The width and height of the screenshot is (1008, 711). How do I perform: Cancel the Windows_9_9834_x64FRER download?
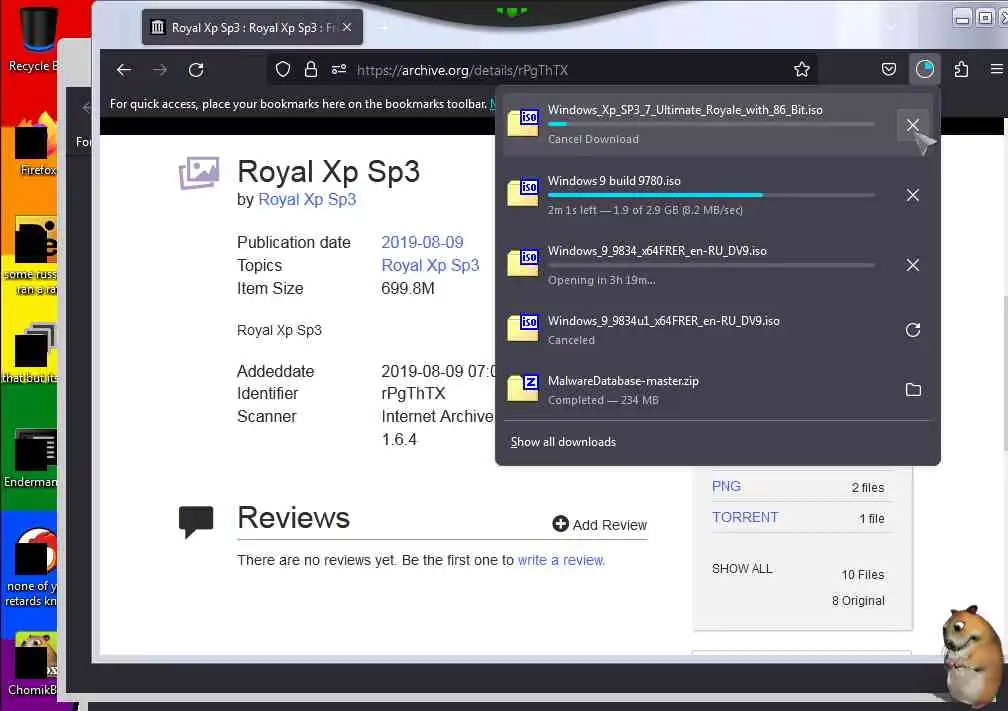[913, 265]
